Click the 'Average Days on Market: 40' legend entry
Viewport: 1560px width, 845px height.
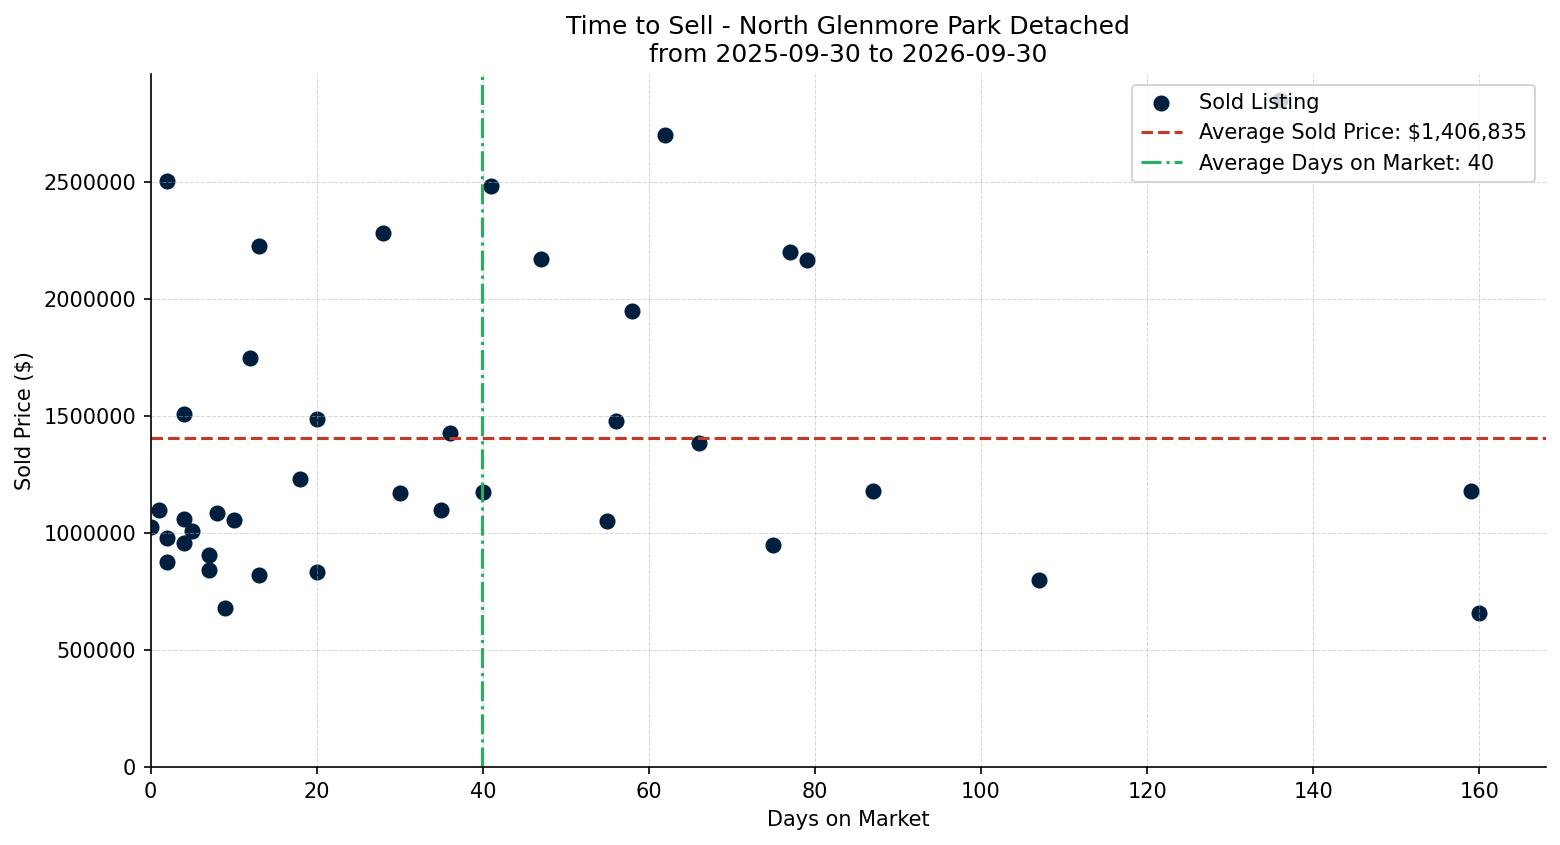[1346, 162]
